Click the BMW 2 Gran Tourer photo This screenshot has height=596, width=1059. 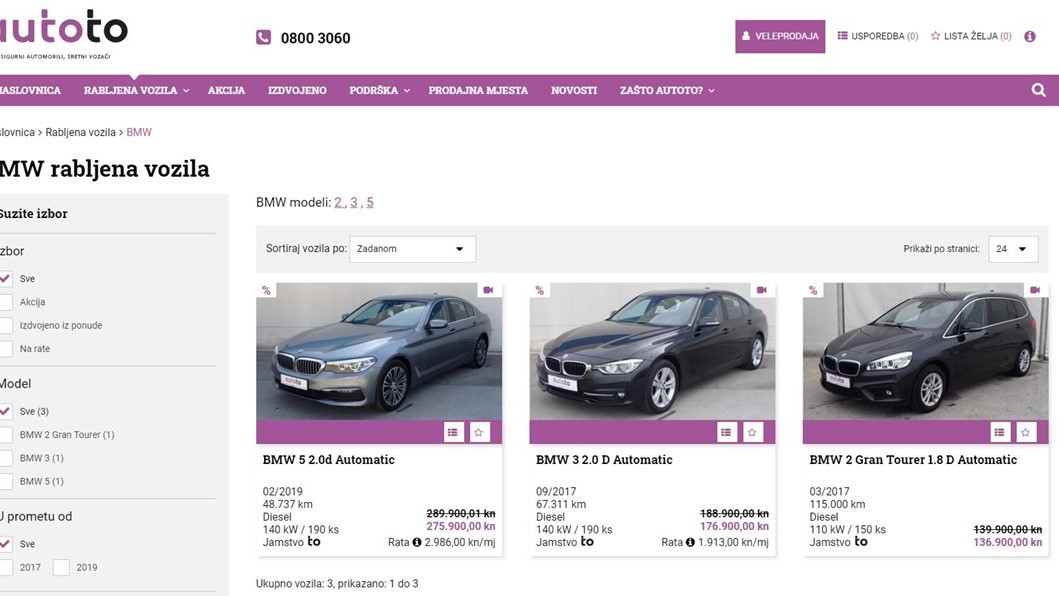click(x=925, y=351)
